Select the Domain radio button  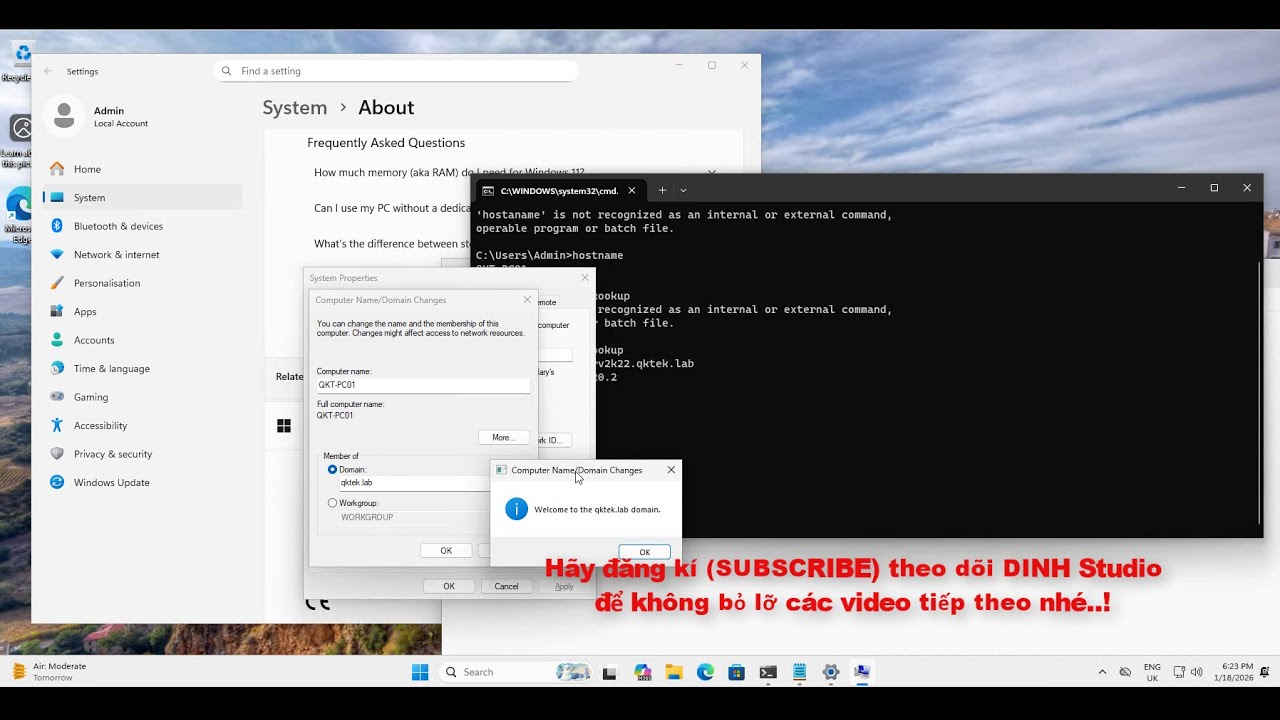333,469
